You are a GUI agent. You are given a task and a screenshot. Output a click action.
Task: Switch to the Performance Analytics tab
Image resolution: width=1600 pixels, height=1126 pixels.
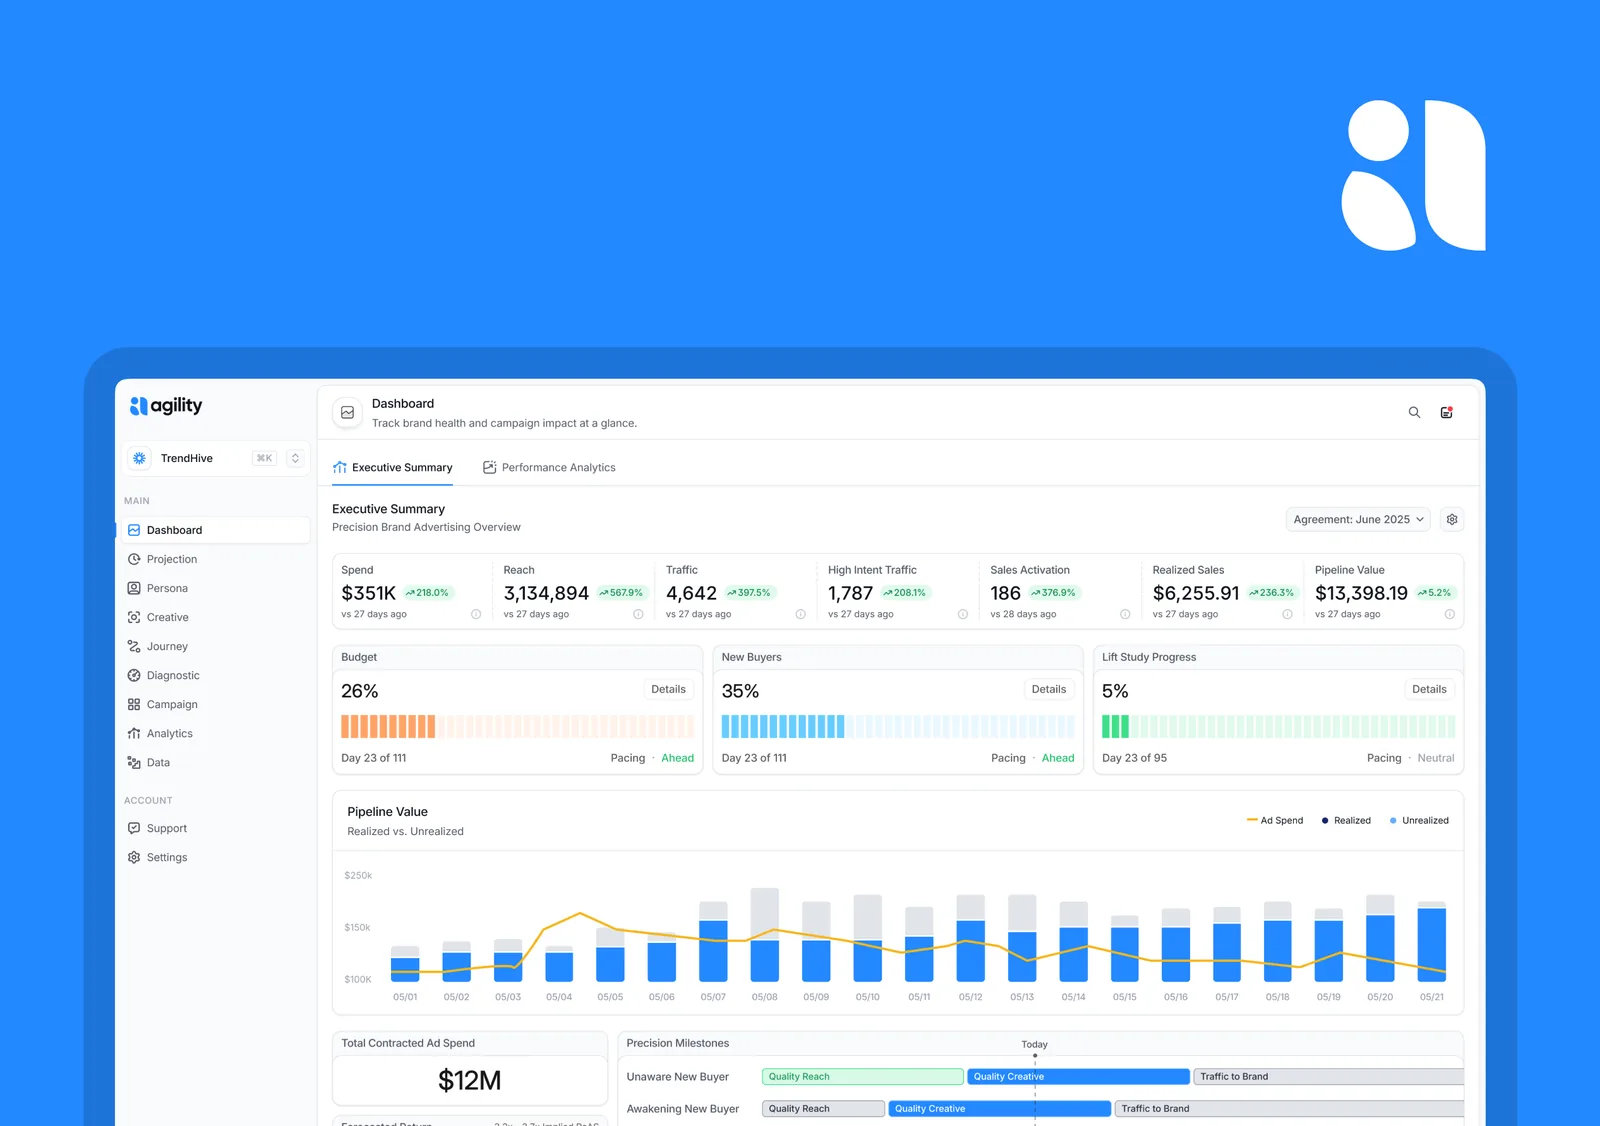(549, 467)
